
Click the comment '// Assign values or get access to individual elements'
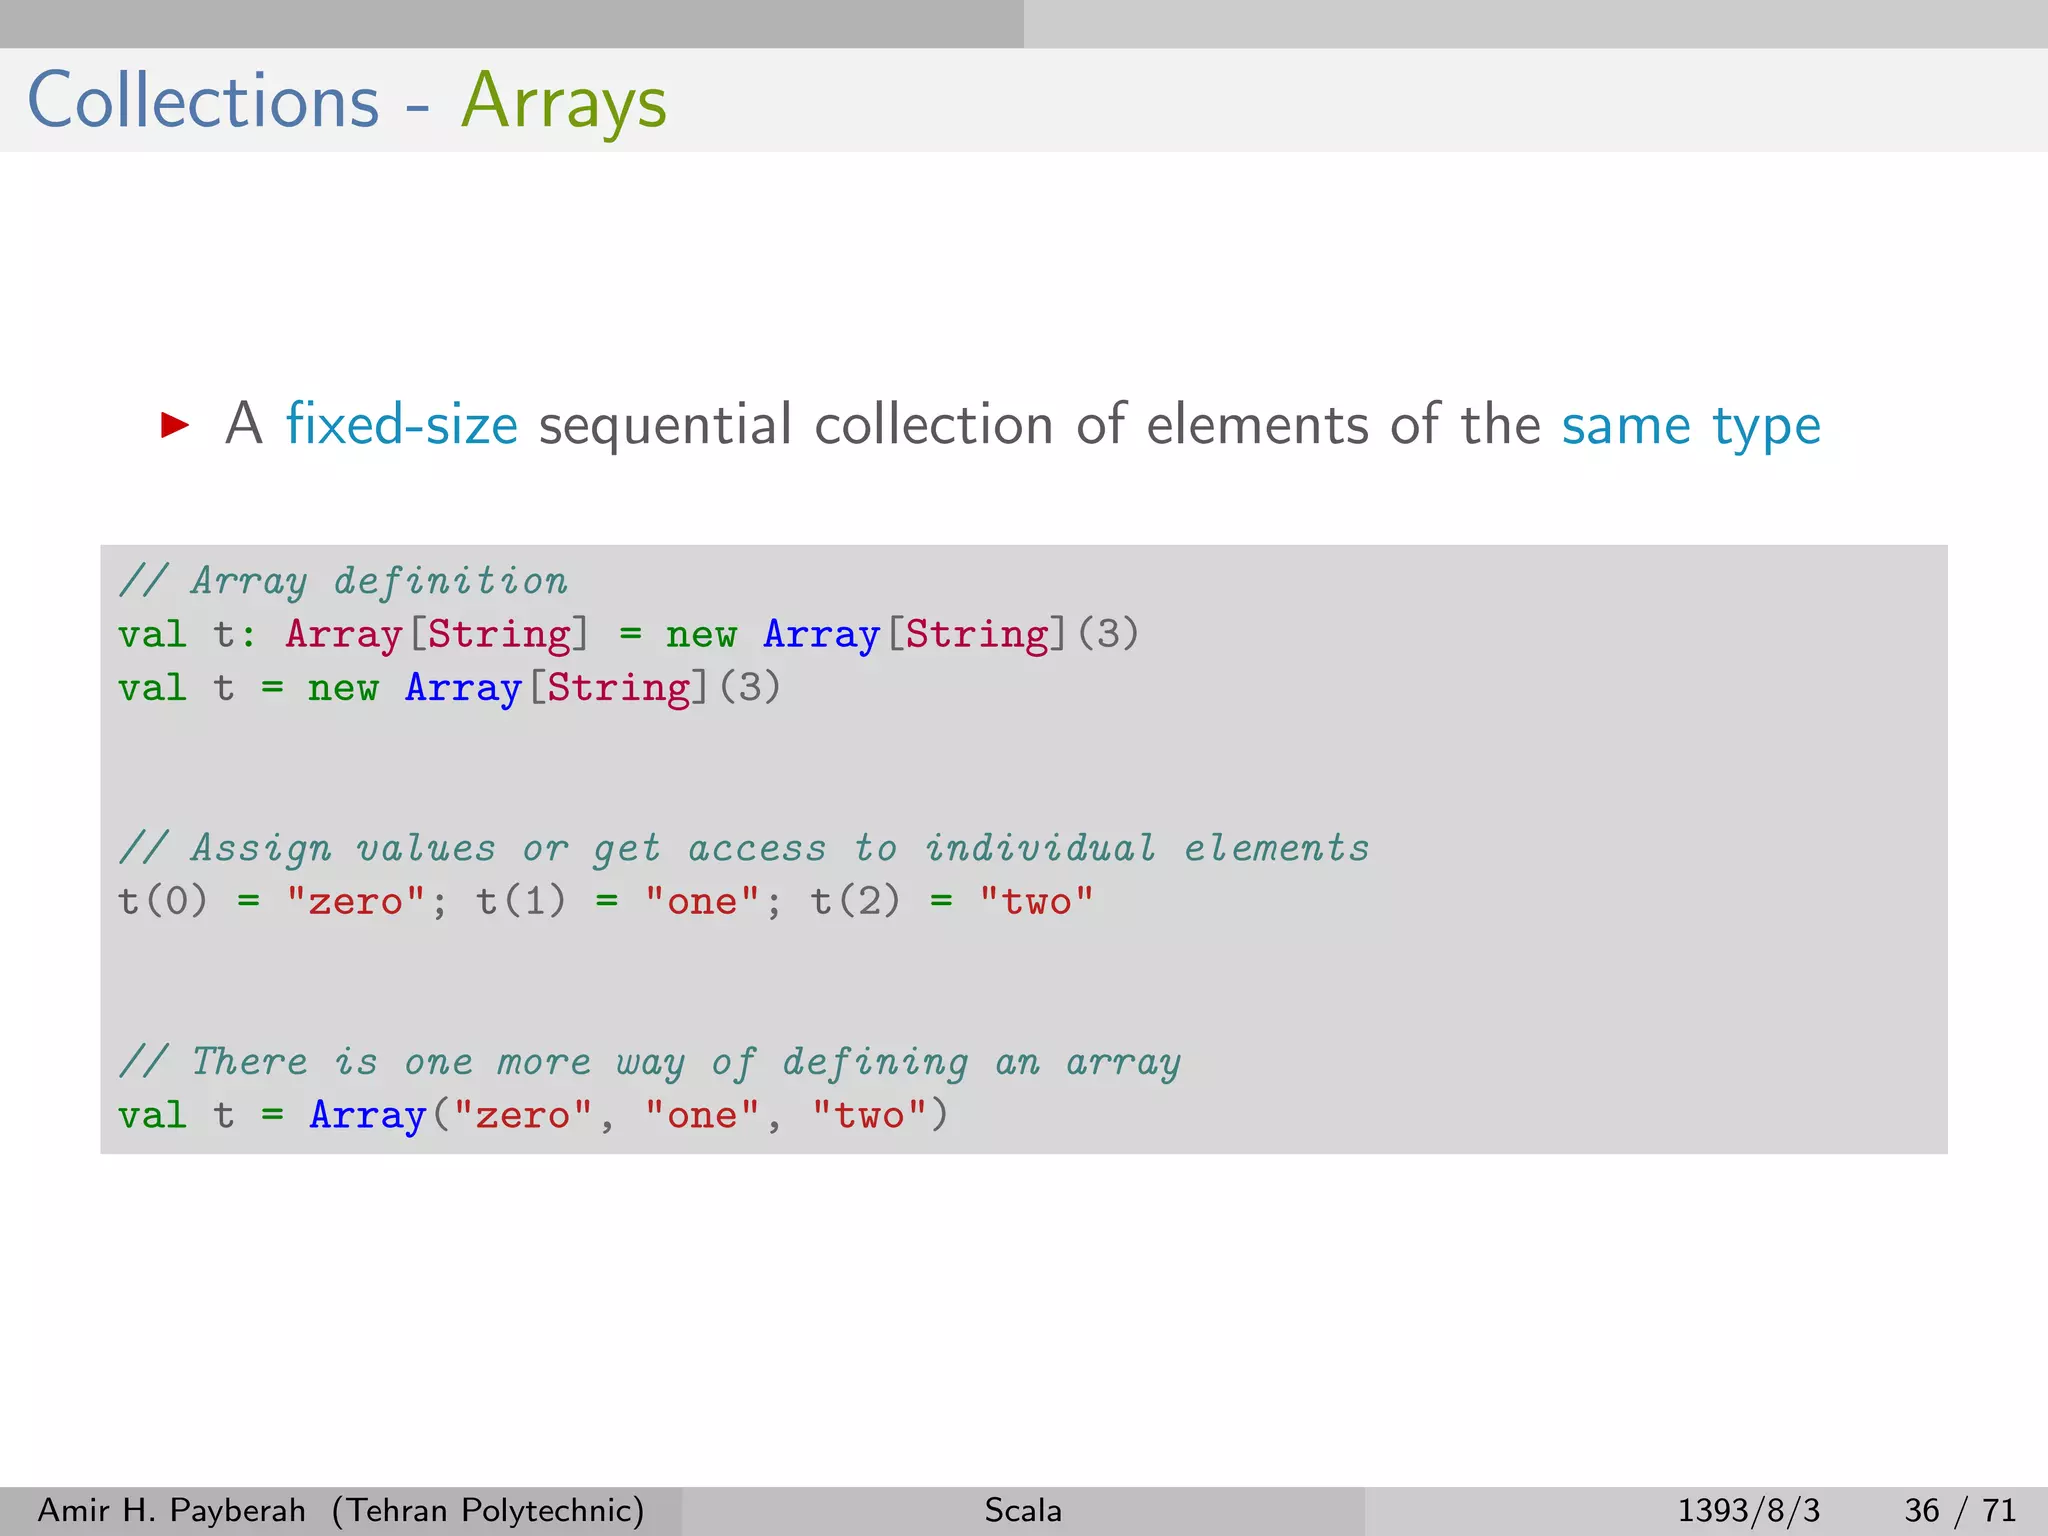(744, 848)
